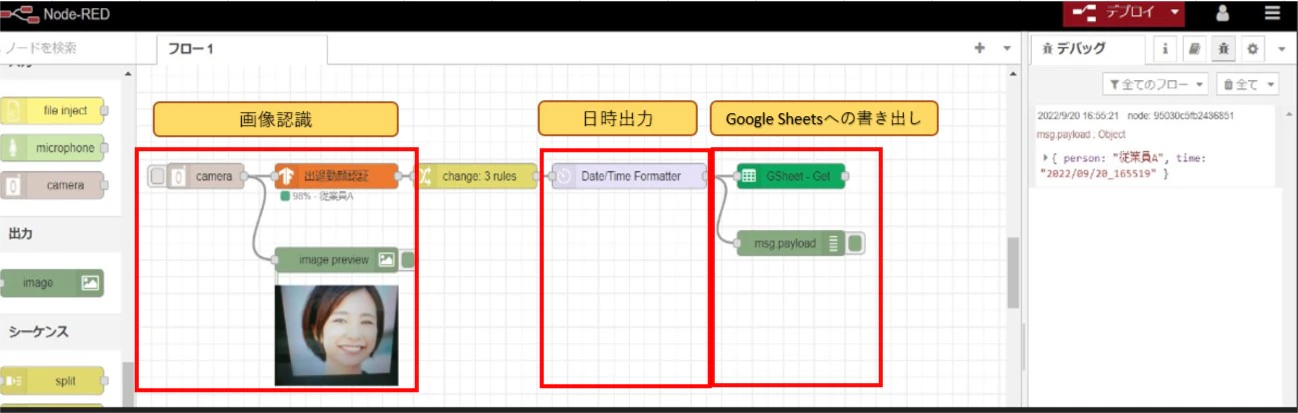Select the デバッグ sidebar tab
Viewport: 1298px width, 413px height.
click(x=1089, y=49)
